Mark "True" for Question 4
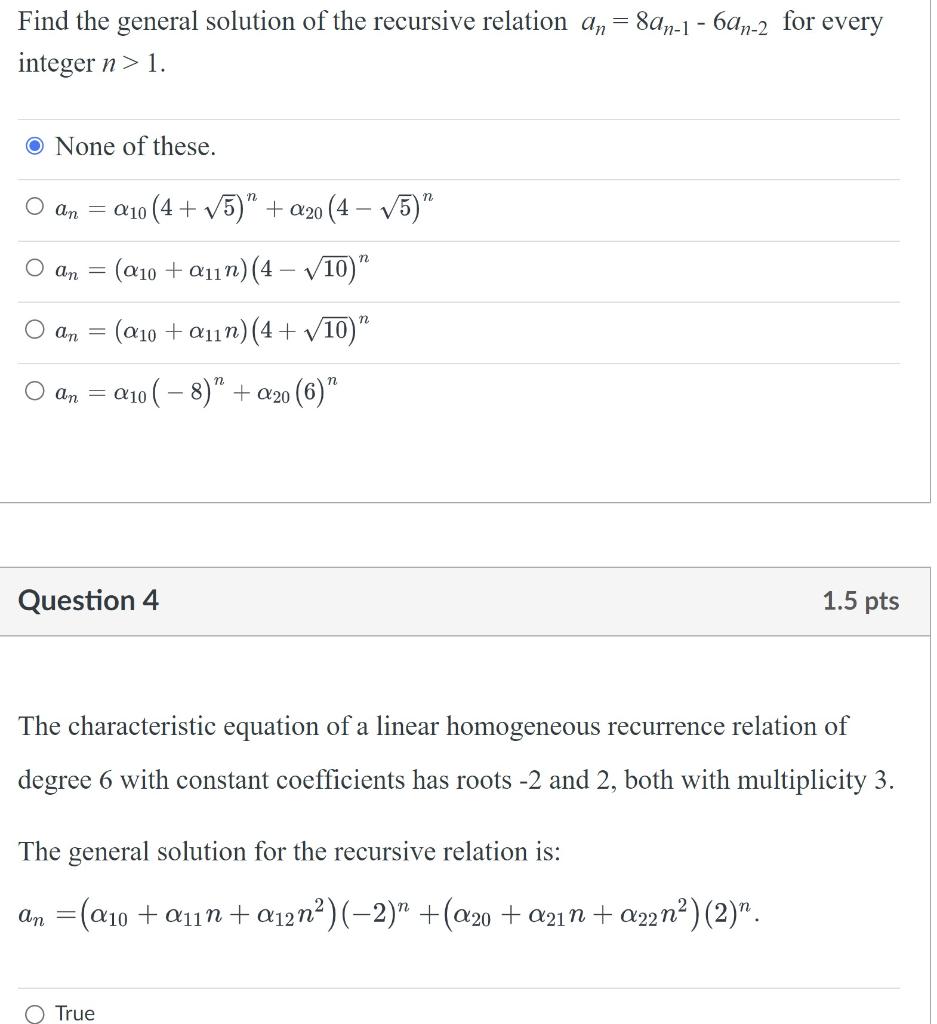This screenshot has width=937, height=1024. (33, 1013)
